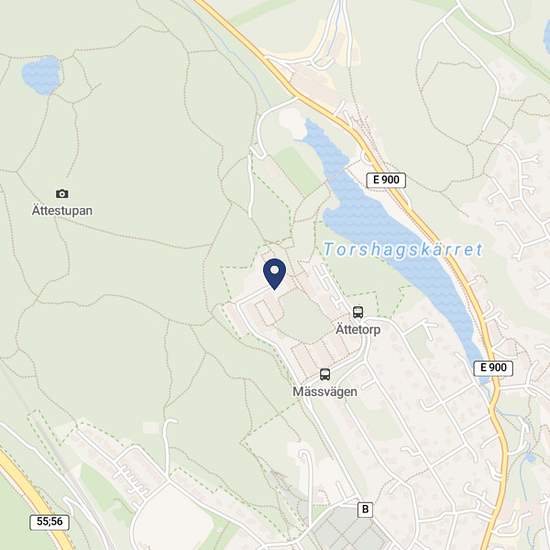Open the Mässvägen stop name label
Screen dimensions: 550x550
[x=325, y=392]
